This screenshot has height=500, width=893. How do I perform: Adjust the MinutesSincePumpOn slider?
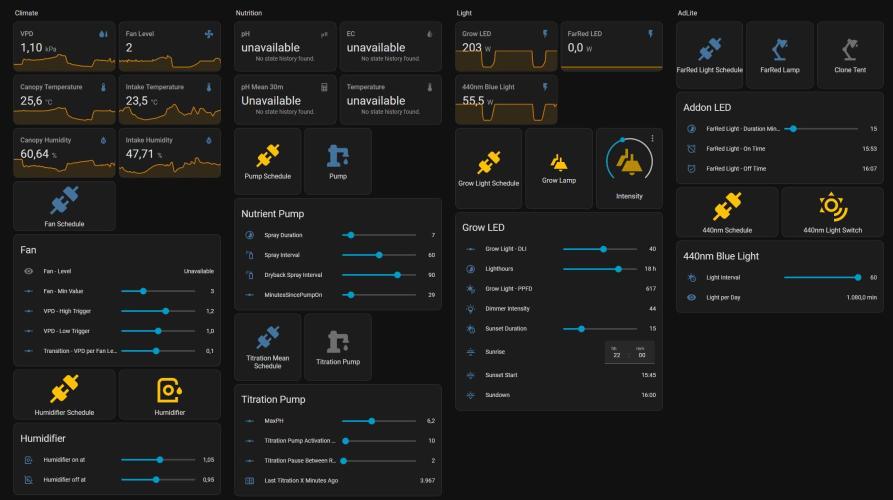[379, 295]
